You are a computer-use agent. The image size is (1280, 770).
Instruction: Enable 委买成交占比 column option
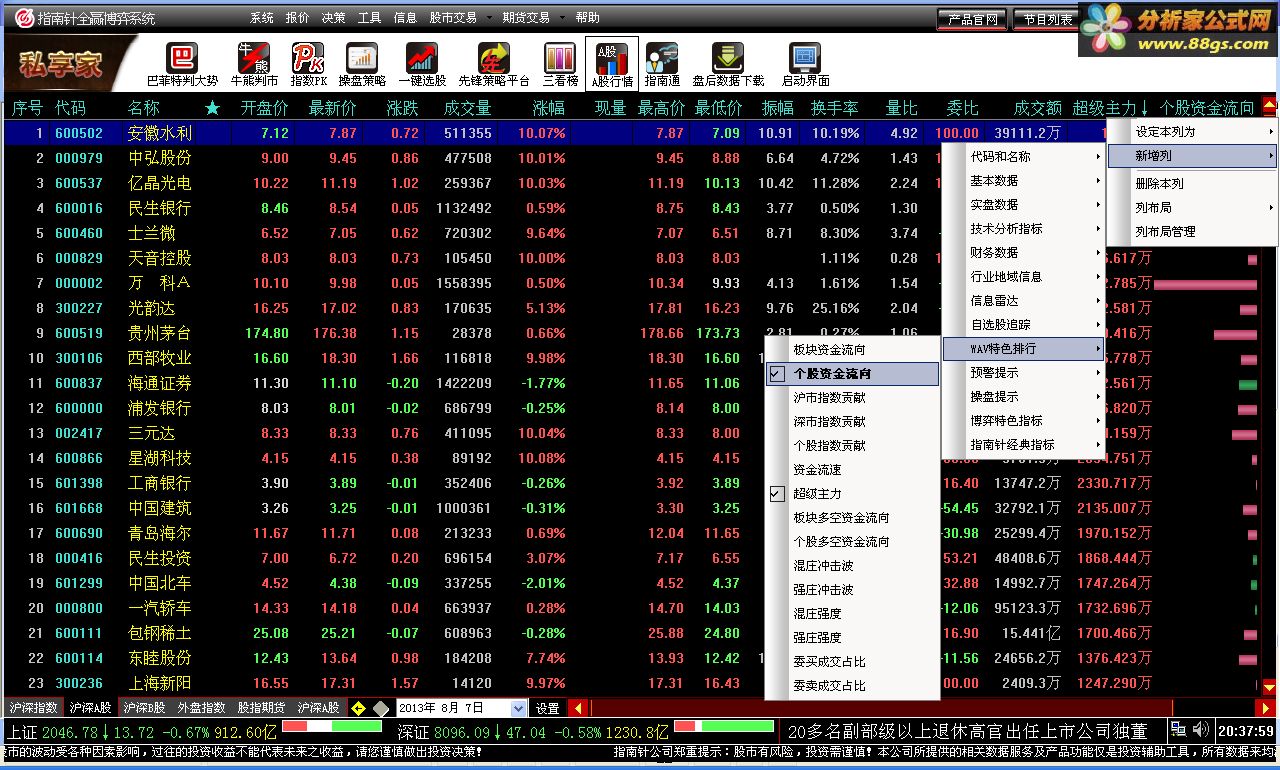[852, 662]
